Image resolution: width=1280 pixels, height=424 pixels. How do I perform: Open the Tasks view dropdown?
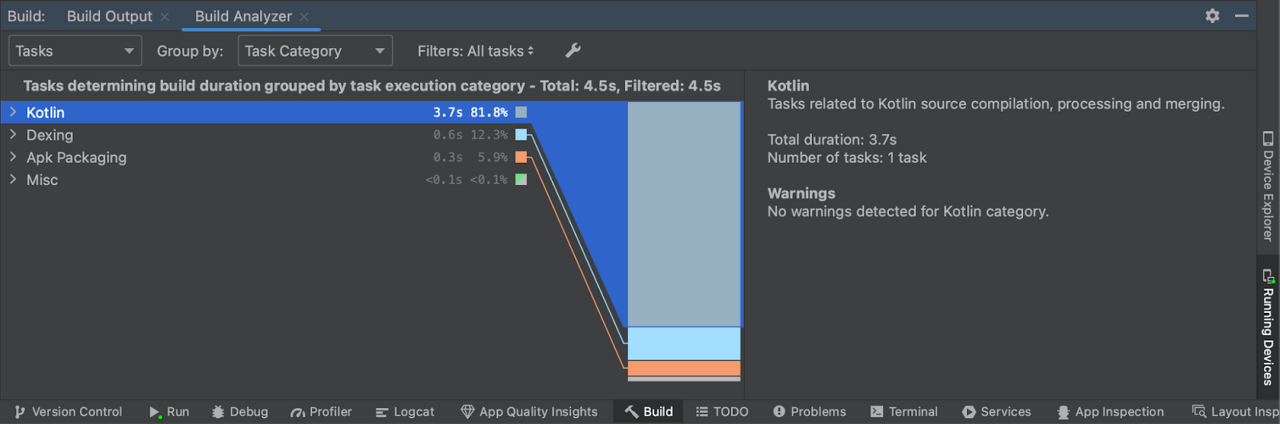click(x=75, y=51)
